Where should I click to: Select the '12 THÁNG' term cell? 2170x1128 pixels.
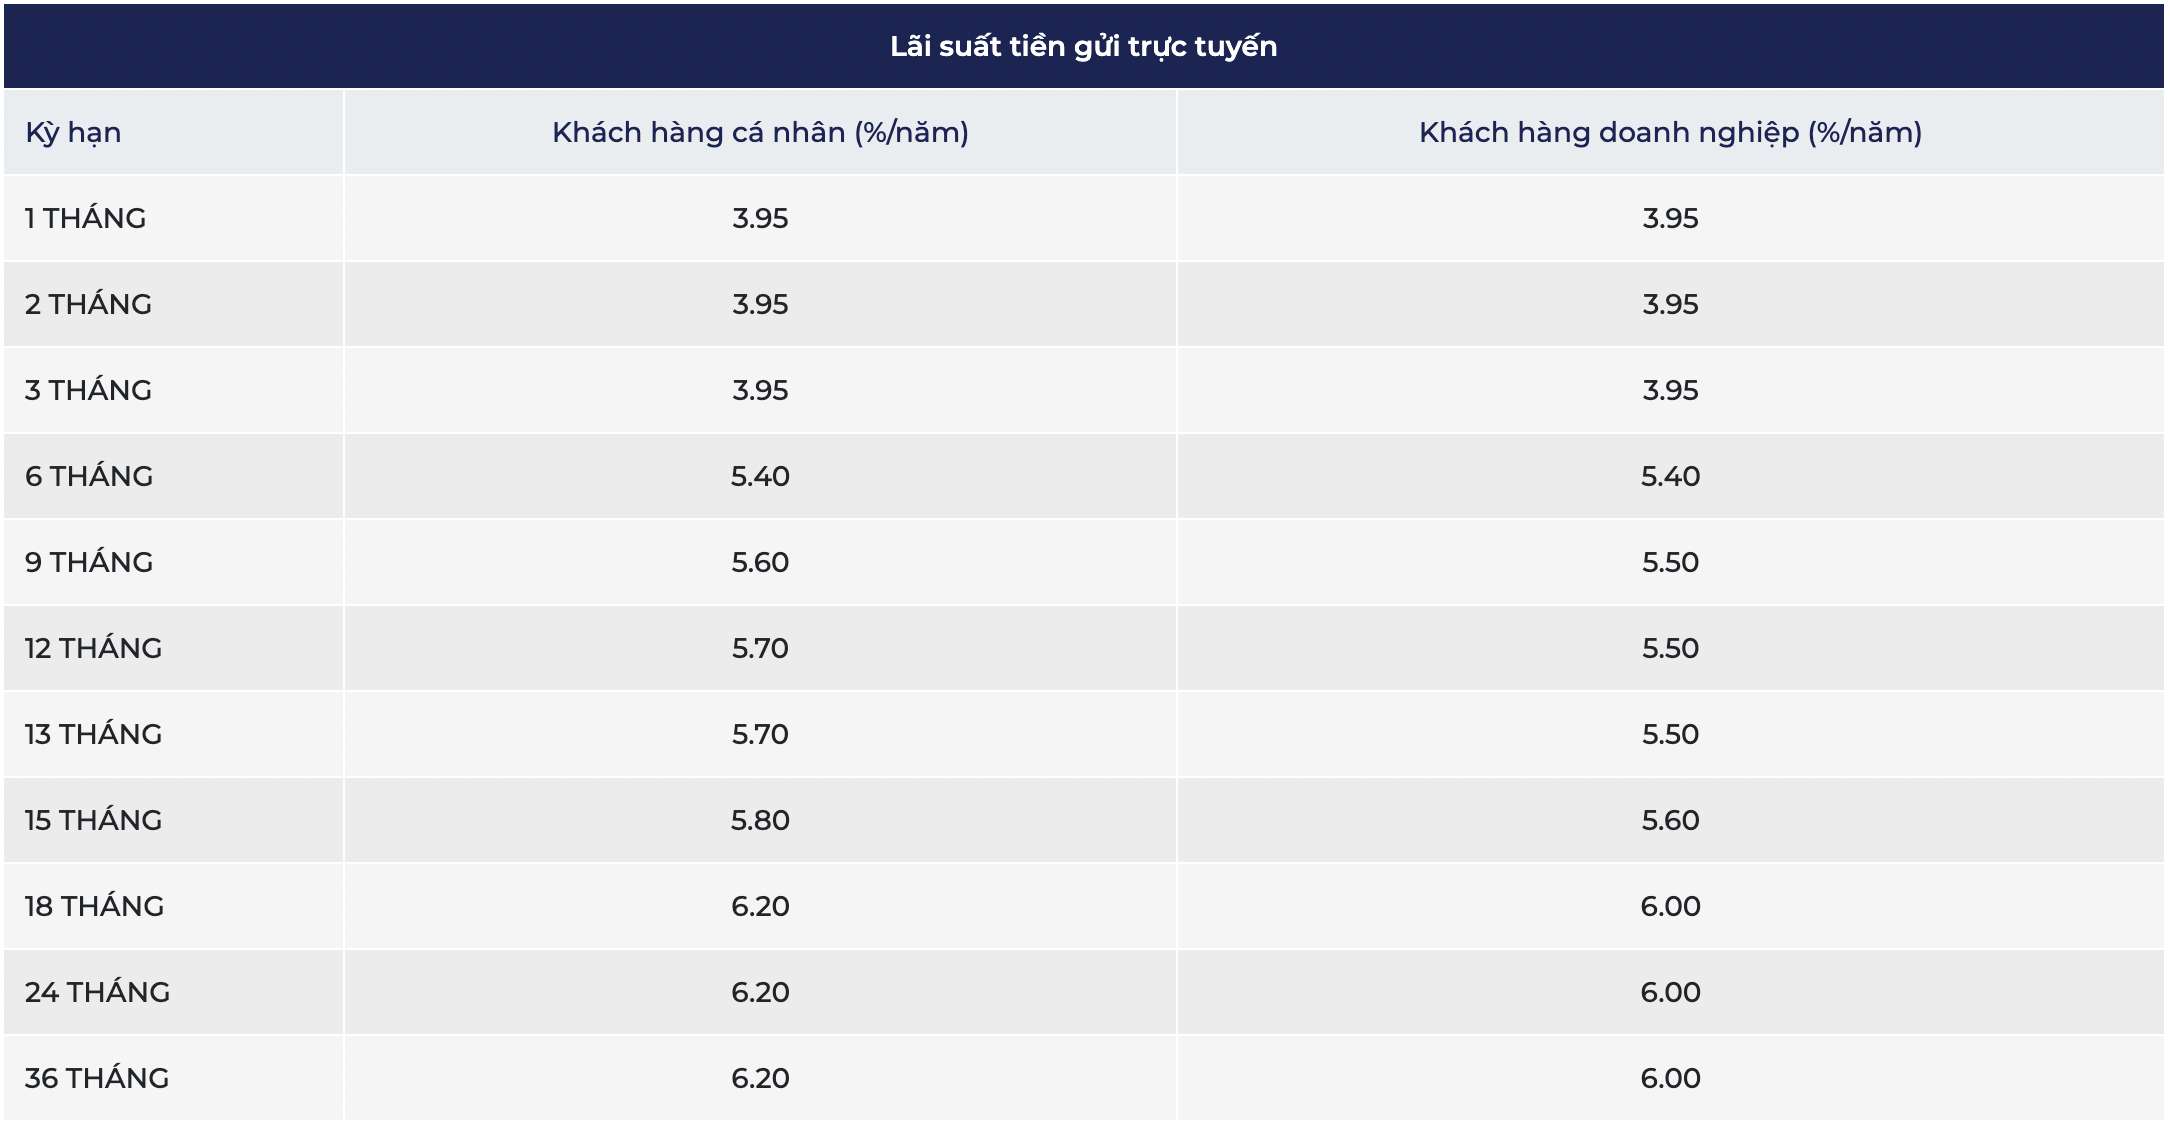click(x=94, y=649)
